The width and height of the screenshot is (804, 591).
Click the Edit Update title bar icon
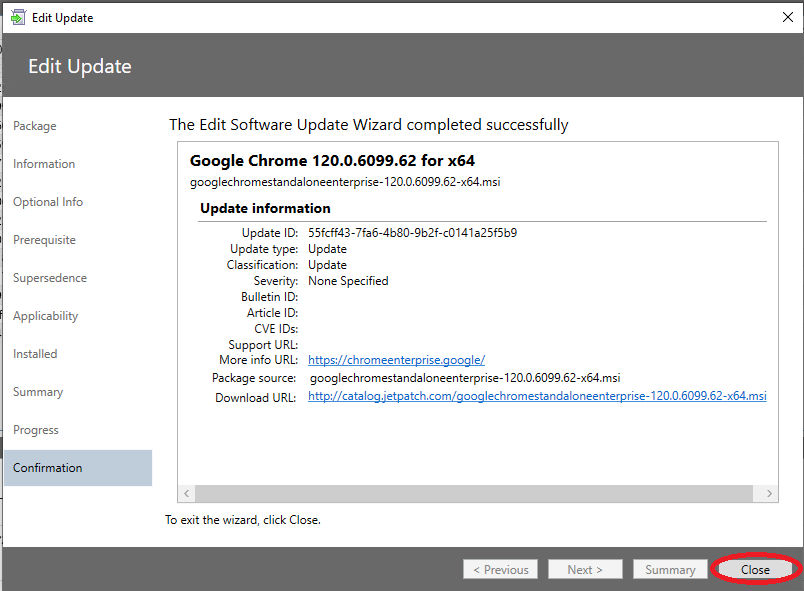(x=18, y=17)
